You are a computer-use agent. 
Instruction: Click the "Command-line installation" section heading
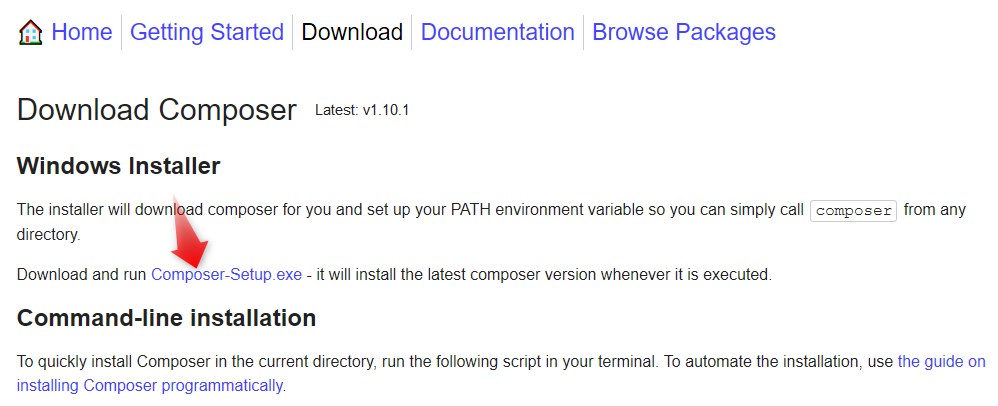tap(166, 318)
